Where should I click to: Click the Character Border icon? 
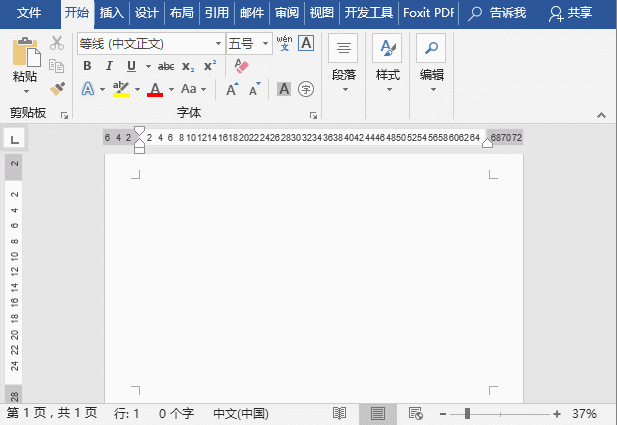click(x=306, y=43)
